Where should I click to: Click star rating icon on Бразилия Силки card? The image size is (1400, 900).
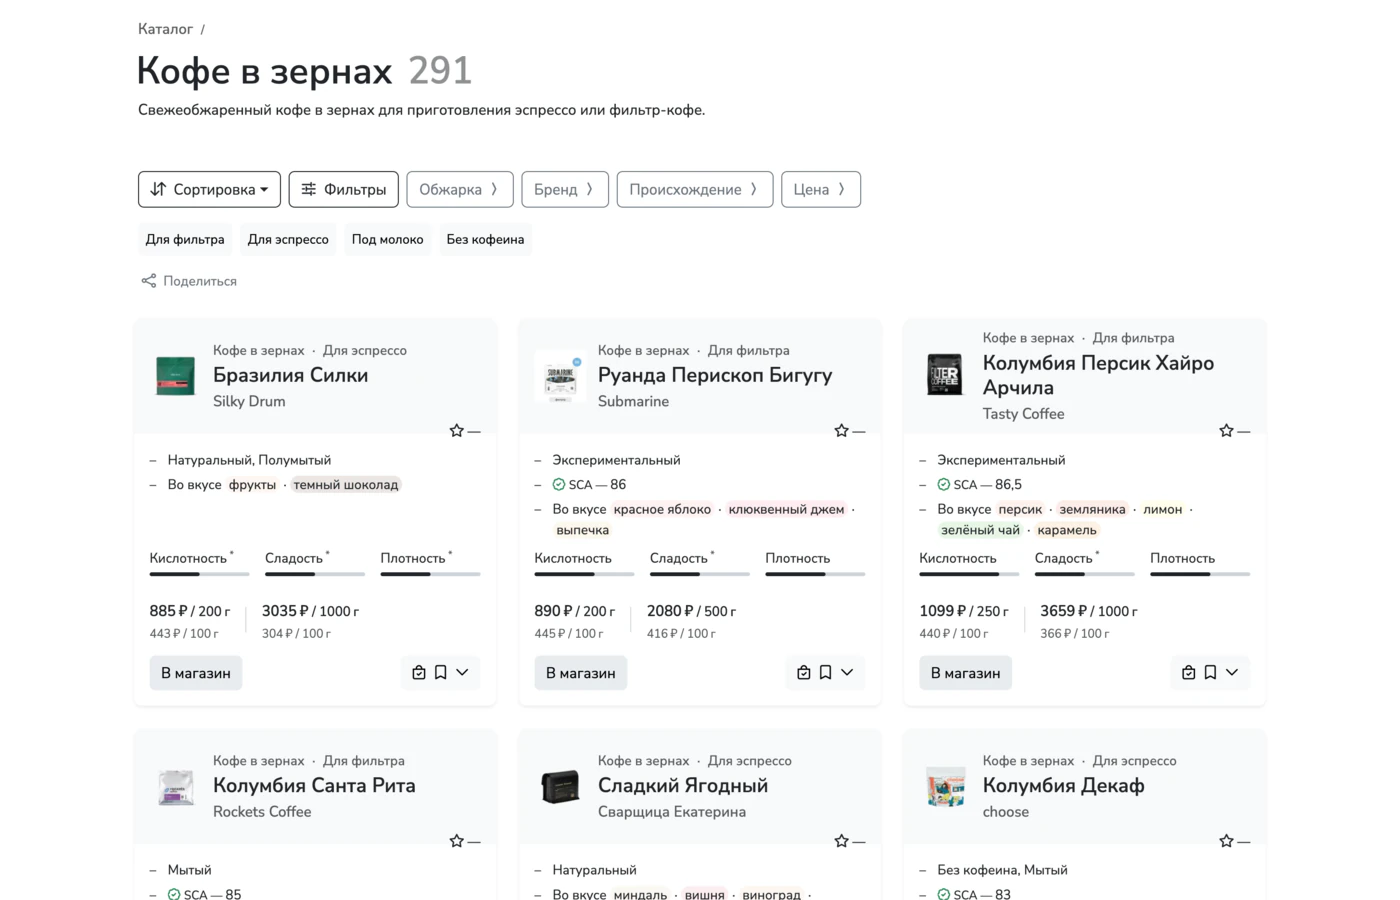pos(457,431)
